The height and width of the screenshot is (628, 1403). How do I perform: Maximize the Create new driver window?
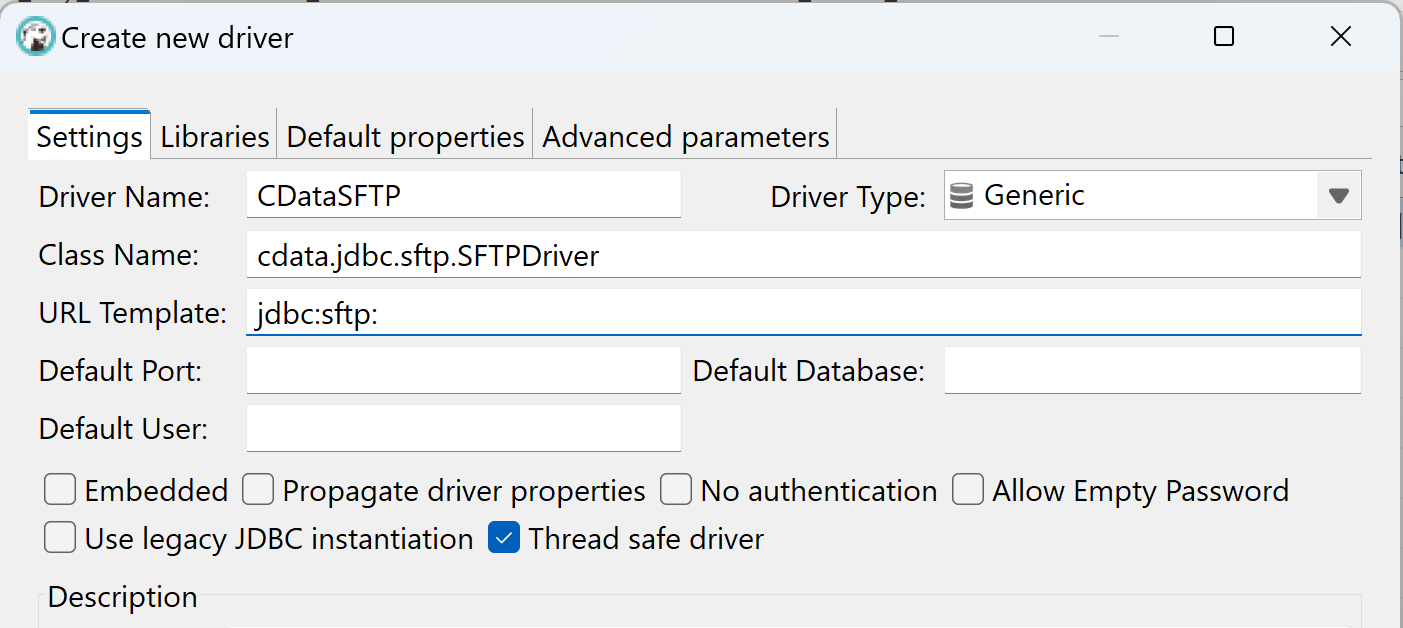point(1224,38)
